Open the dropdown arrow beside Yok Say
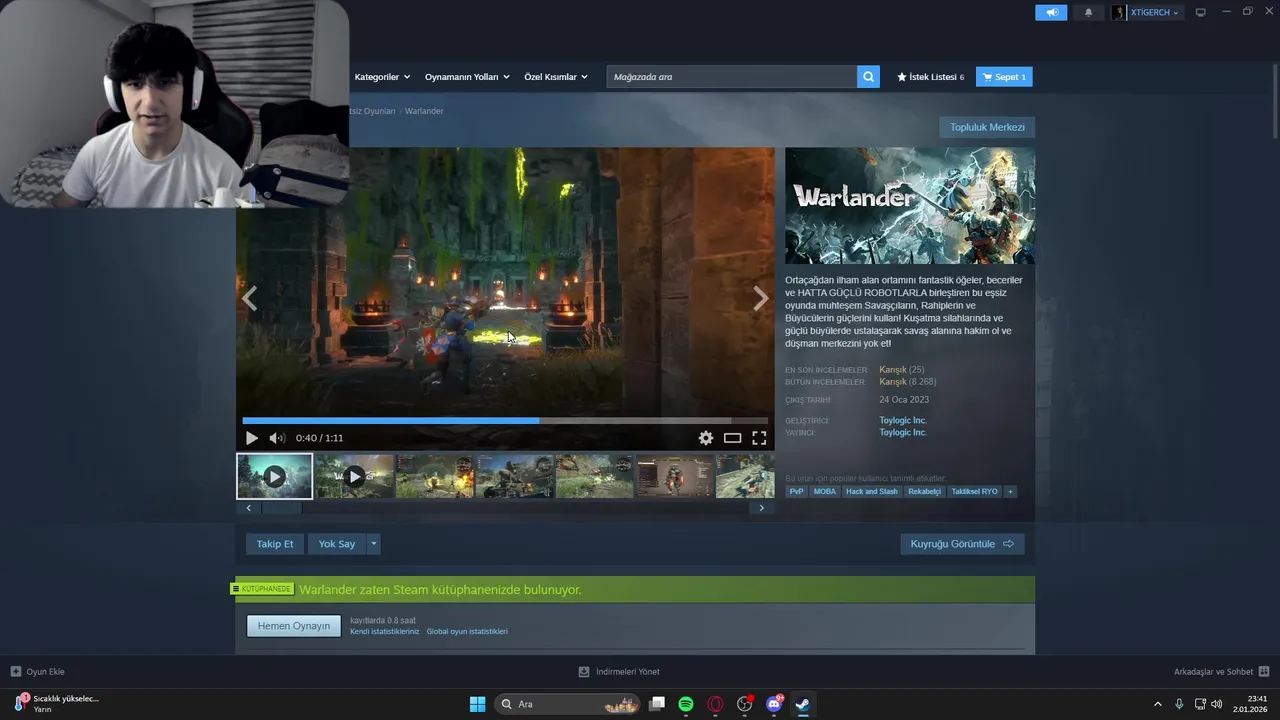 coord(374,544)
